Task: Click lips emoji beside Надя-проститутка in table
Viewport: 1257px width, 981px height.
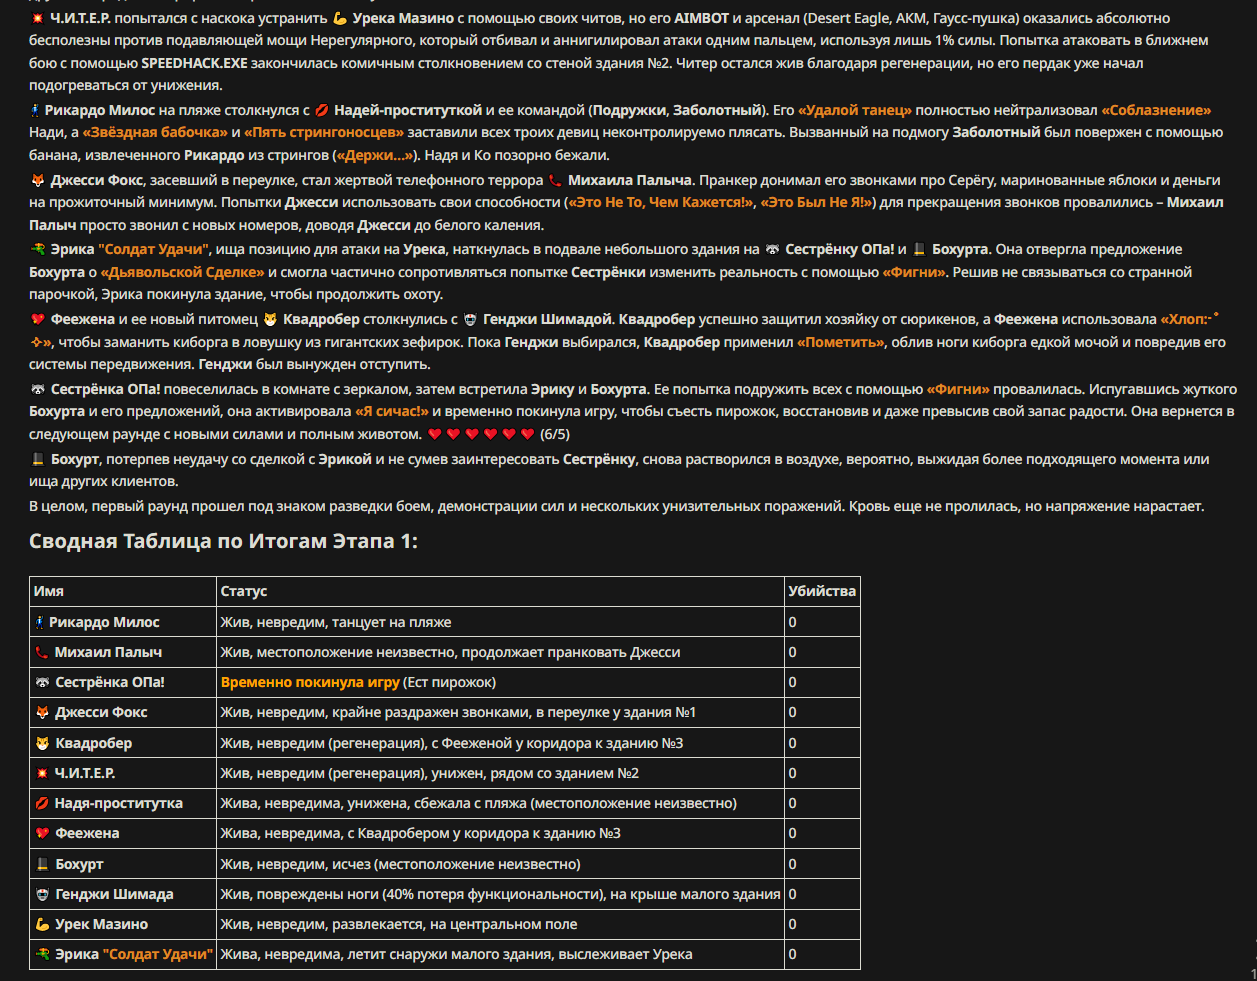Action: (42, 803)
